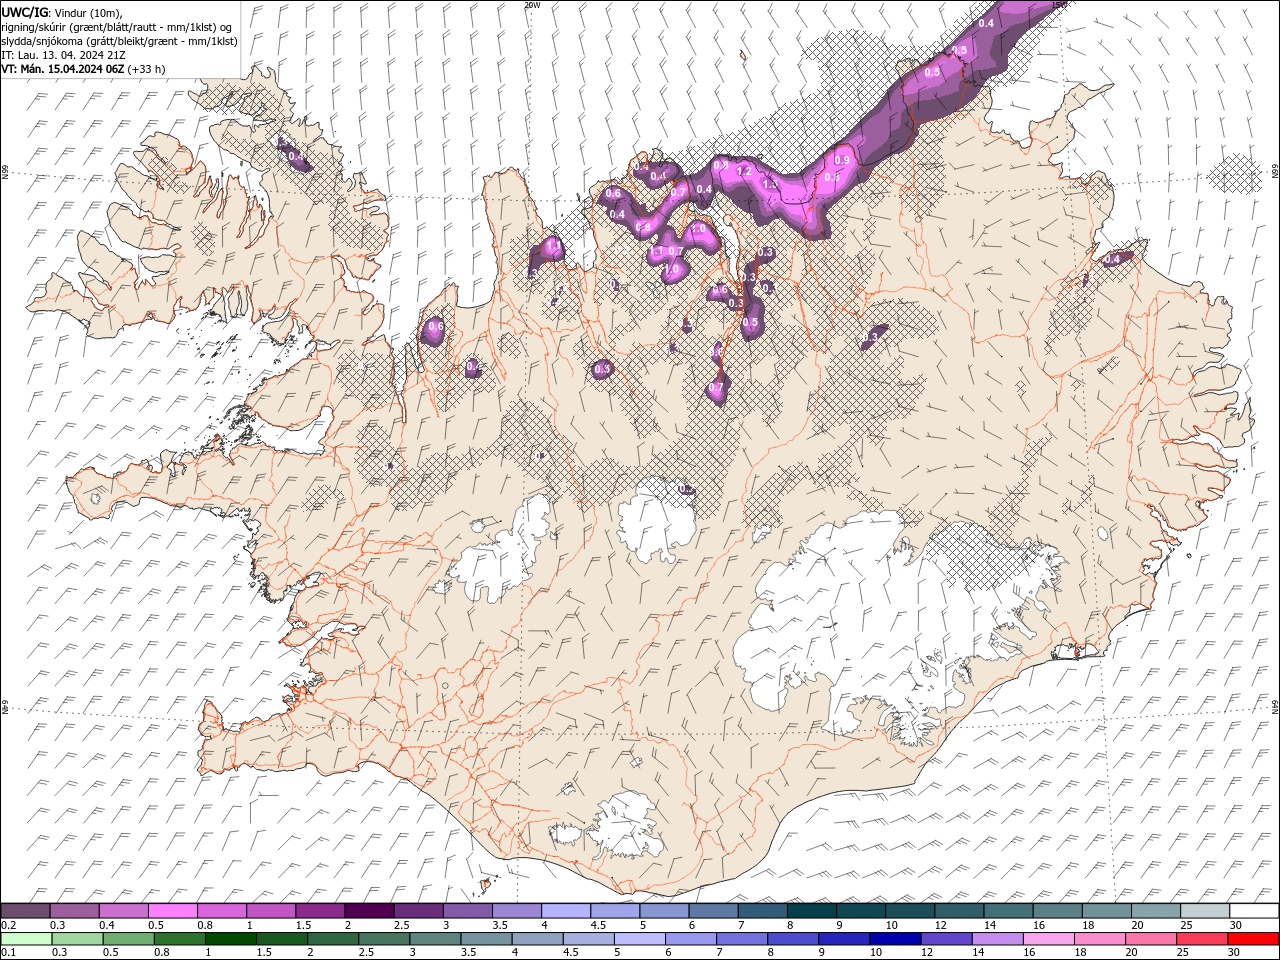Select the 0.8 swatch in the upper legend row
The height and width of the screenshot is (960, 1280).
221,911
